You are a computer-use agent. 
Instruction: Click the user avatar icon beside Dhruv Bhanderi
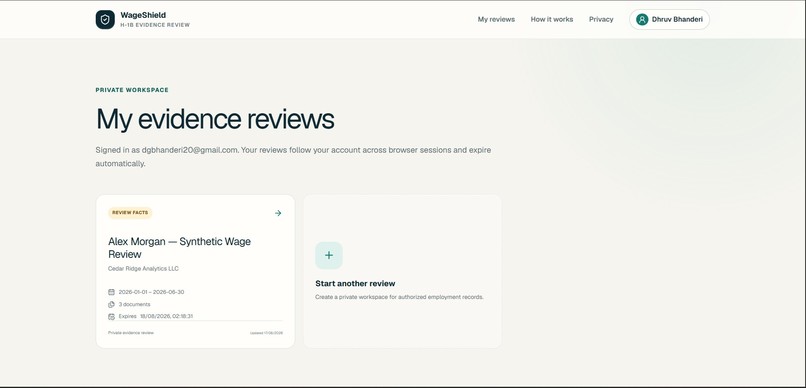point(642,20)
